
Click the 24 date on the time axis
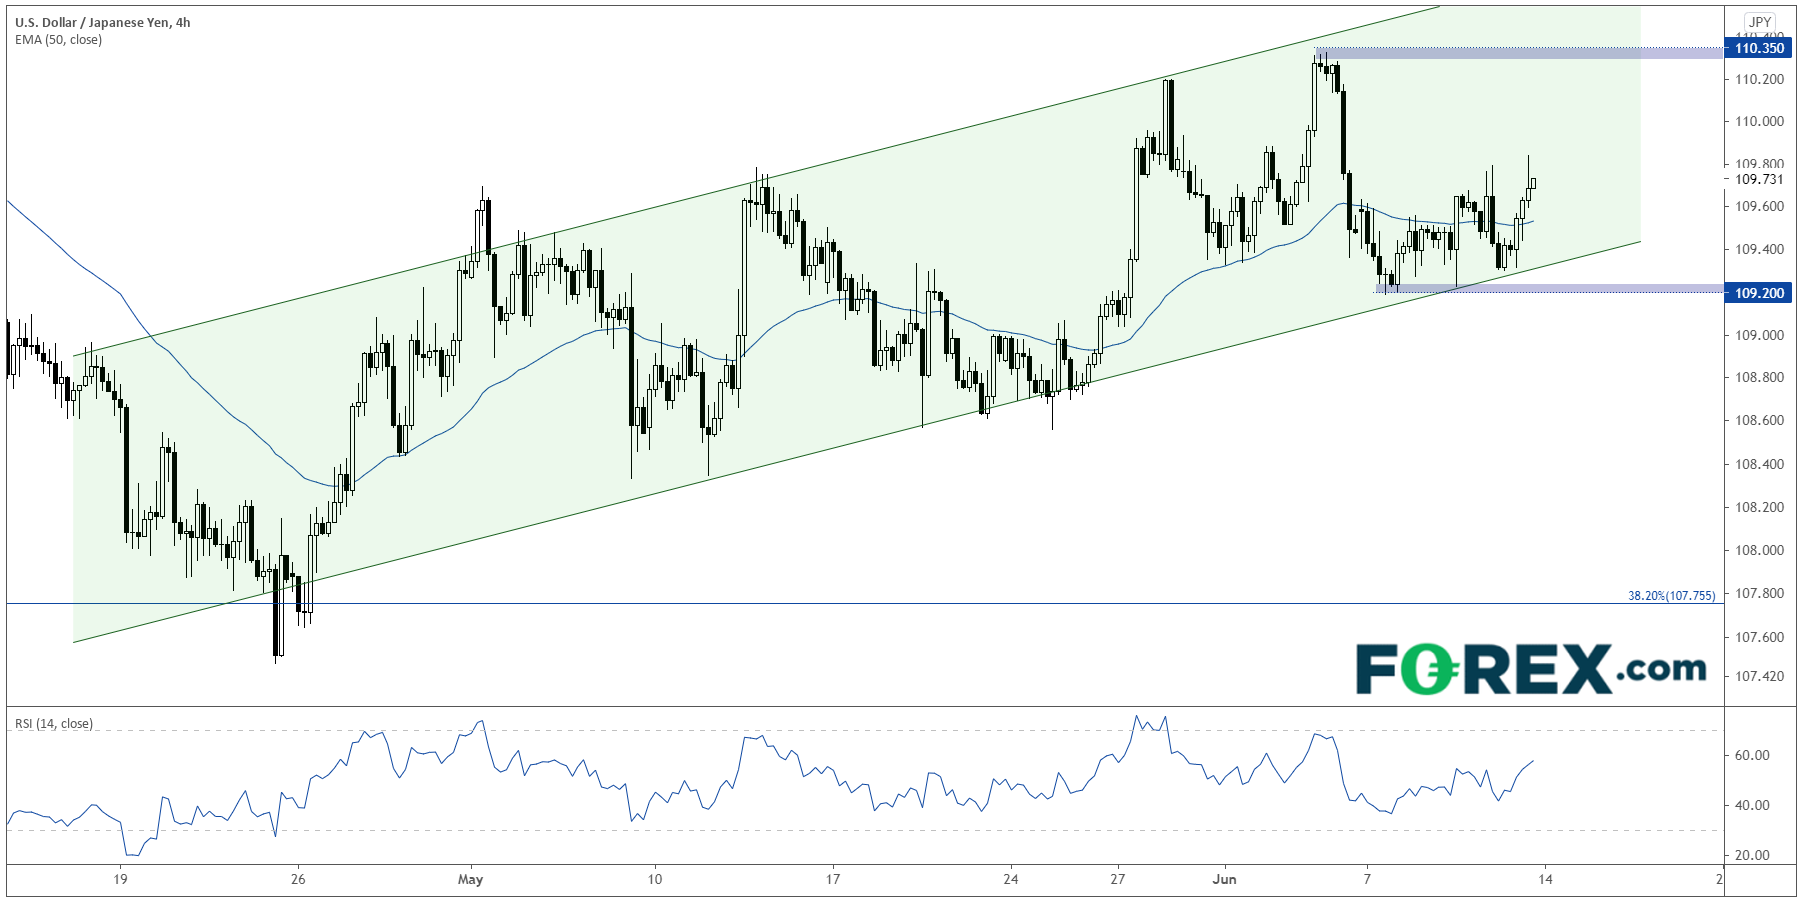coord(1011,880)
